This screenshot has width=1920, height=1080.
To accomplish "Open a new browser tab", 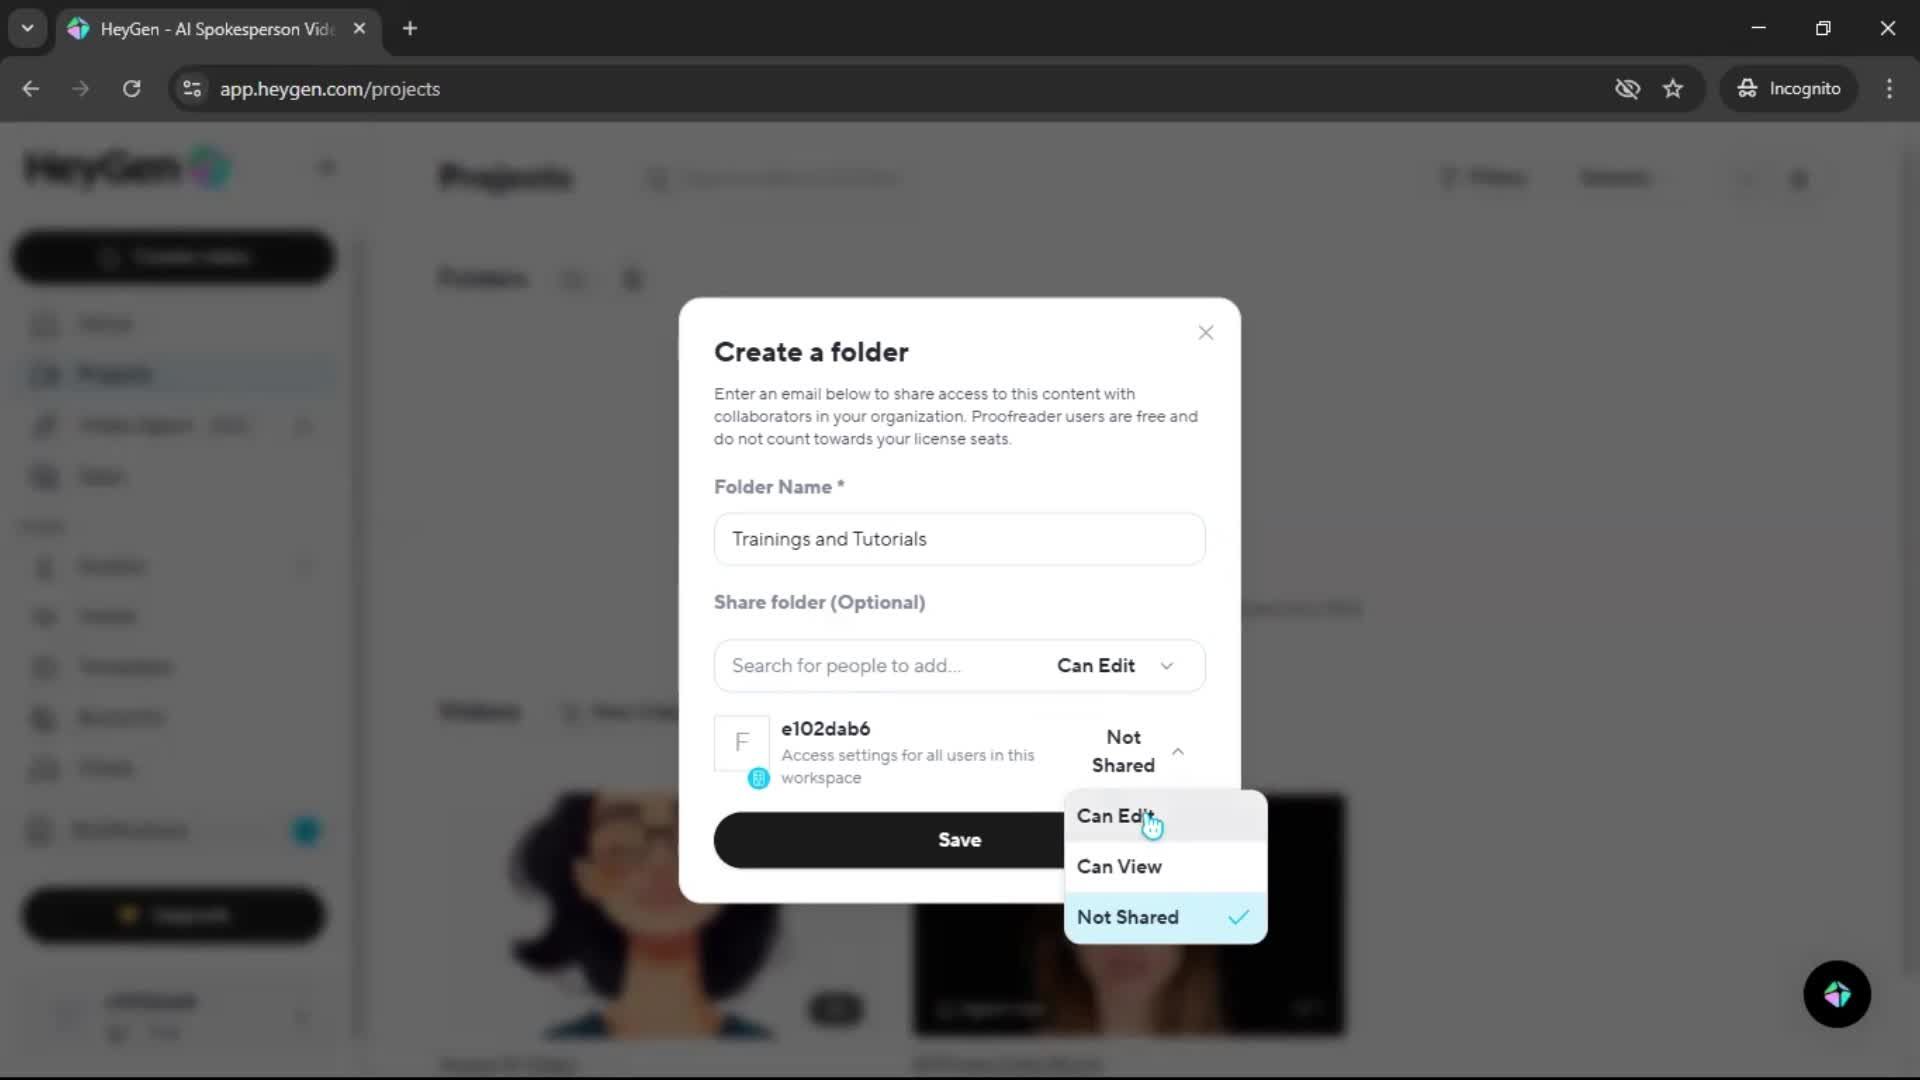I will pos(410,29).
